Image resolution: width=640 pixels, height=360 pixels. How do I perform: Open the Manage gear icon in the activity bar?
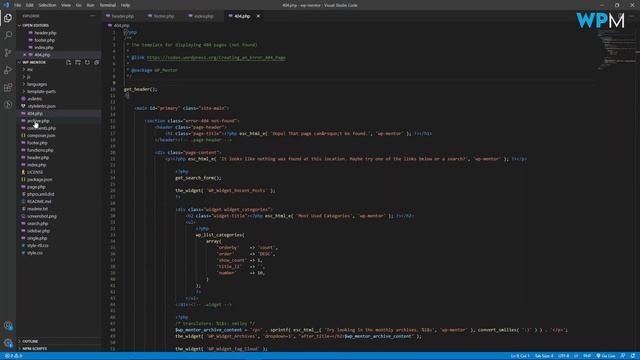pyautogui.click(x=8, y=343)
